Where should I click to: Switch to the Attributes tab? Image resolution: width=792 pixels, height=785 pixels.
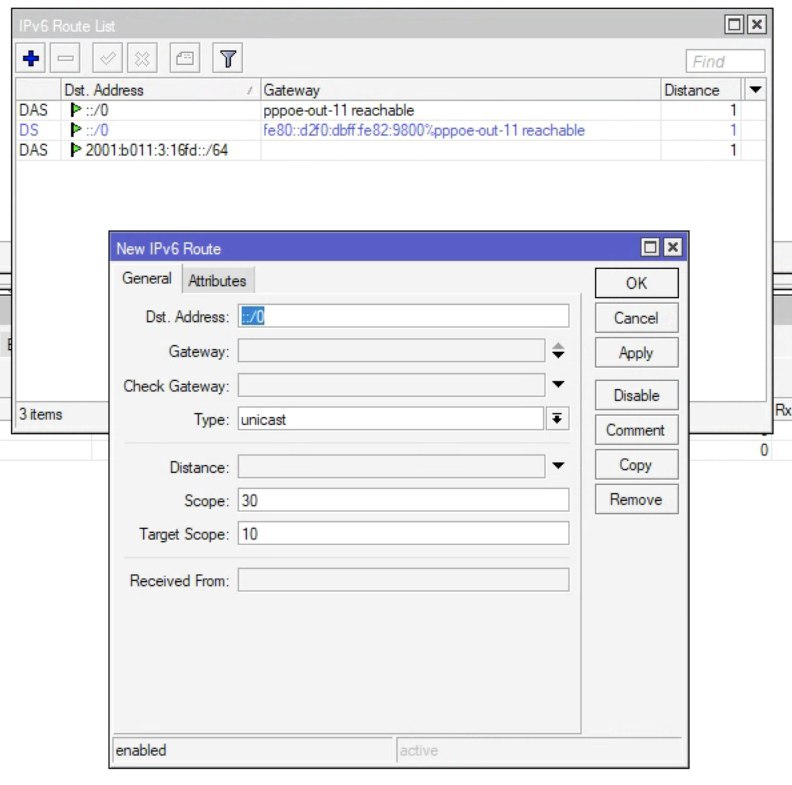click(217, 281)
